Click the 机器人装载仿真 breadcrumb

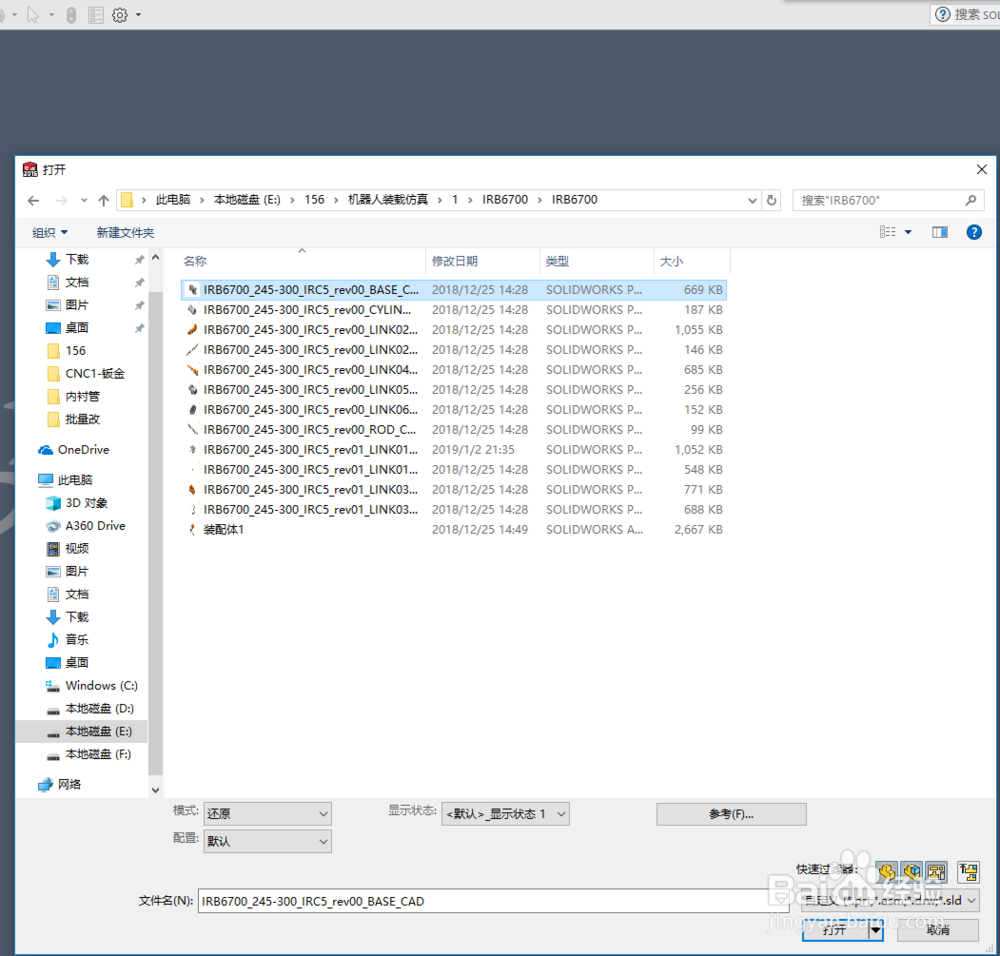point(388,200)
